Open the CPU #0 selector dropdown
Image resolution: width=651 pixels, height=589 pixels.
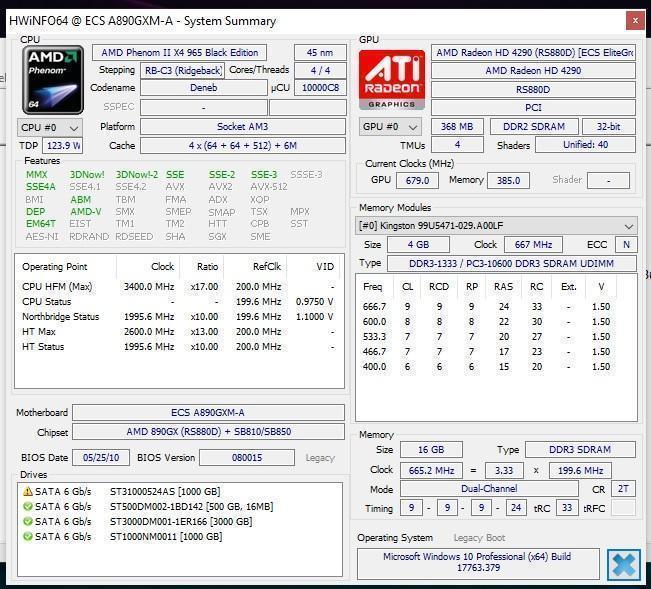coord(50,127)
